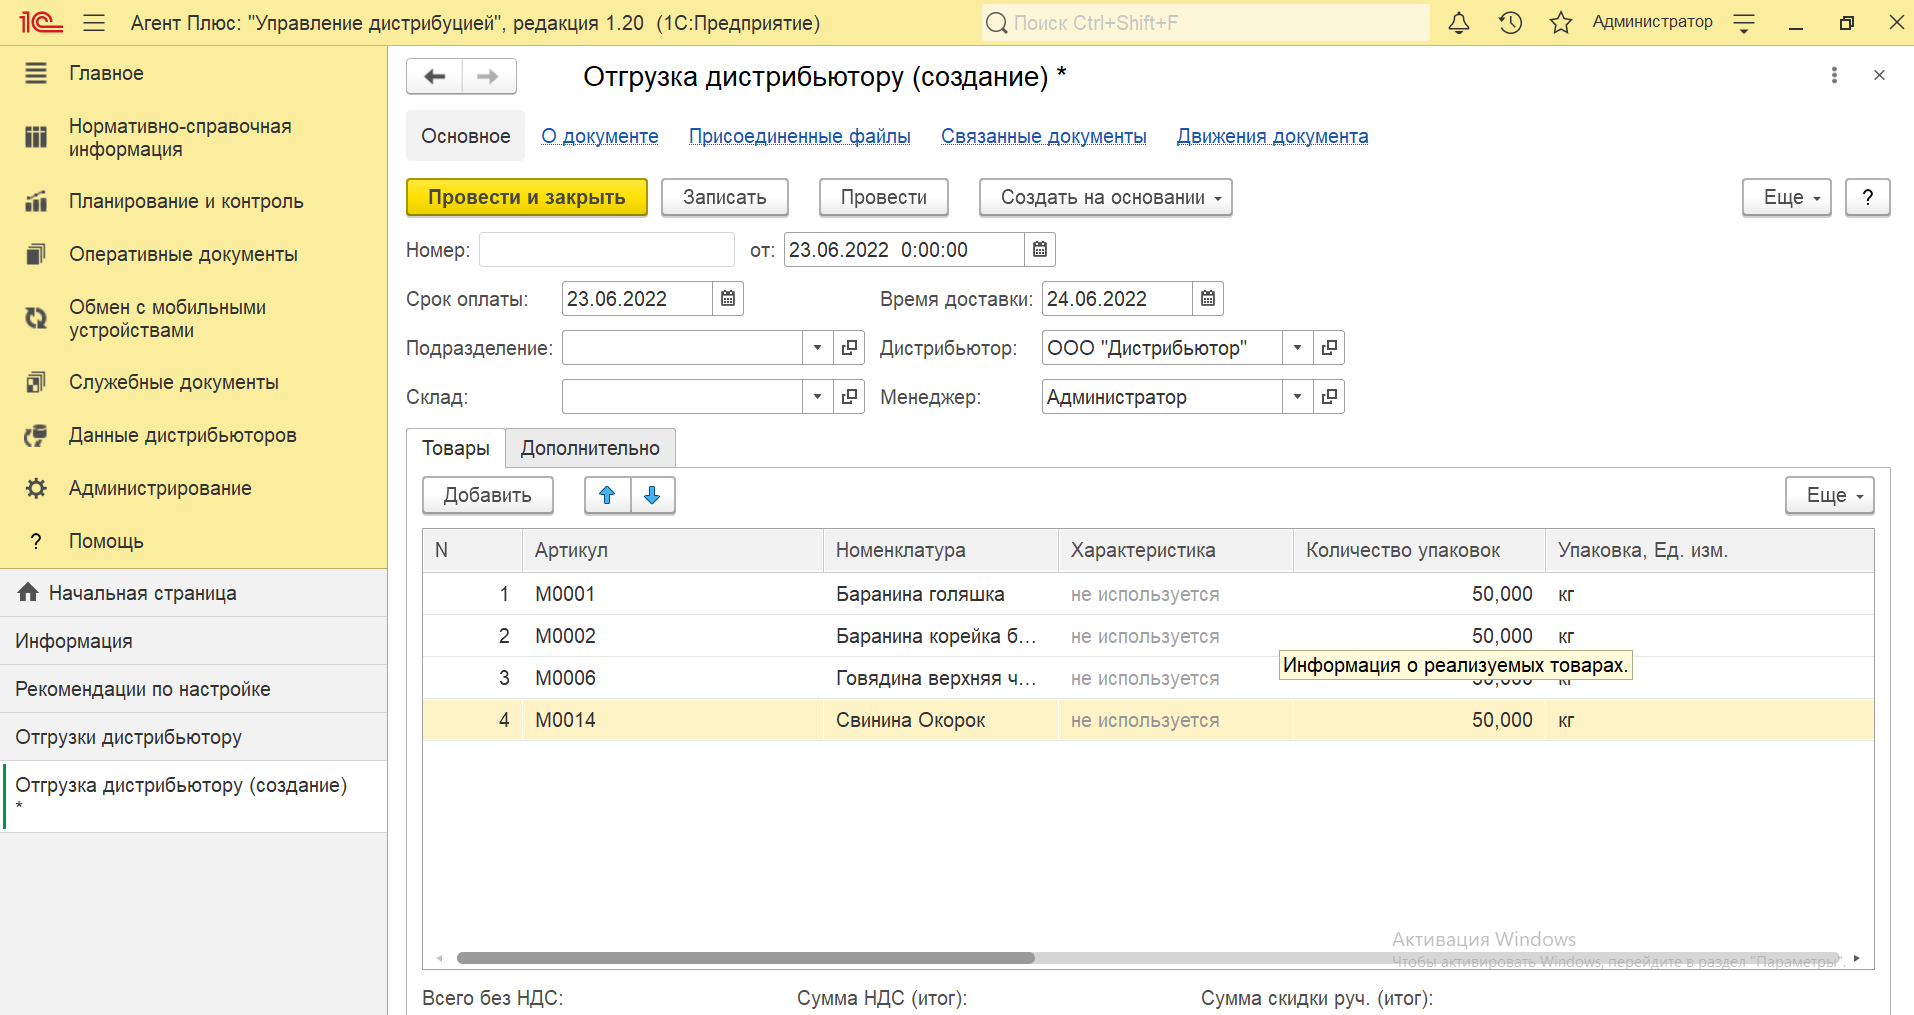Open the goods table Еще menu

(x=1830, y=495)
